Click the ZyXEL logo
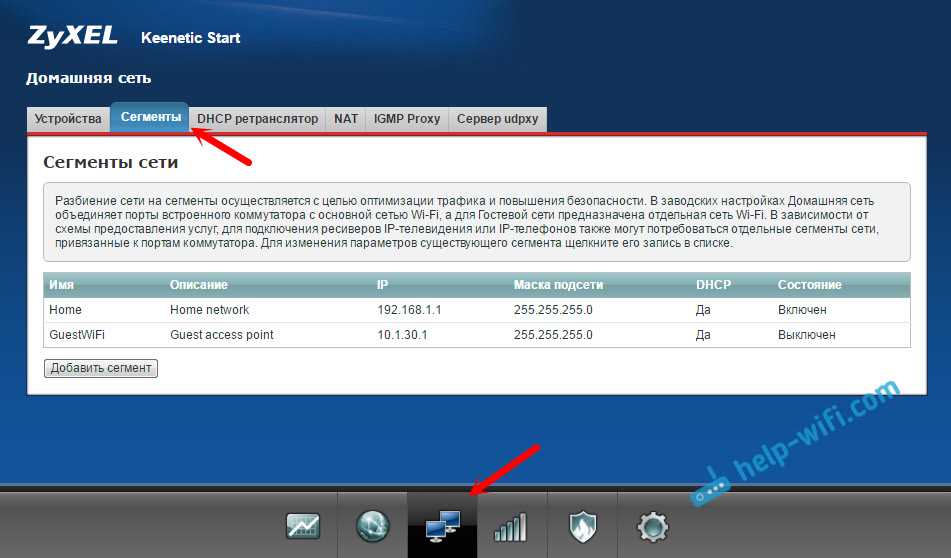The image size is (951, 558). click(73, 36)
